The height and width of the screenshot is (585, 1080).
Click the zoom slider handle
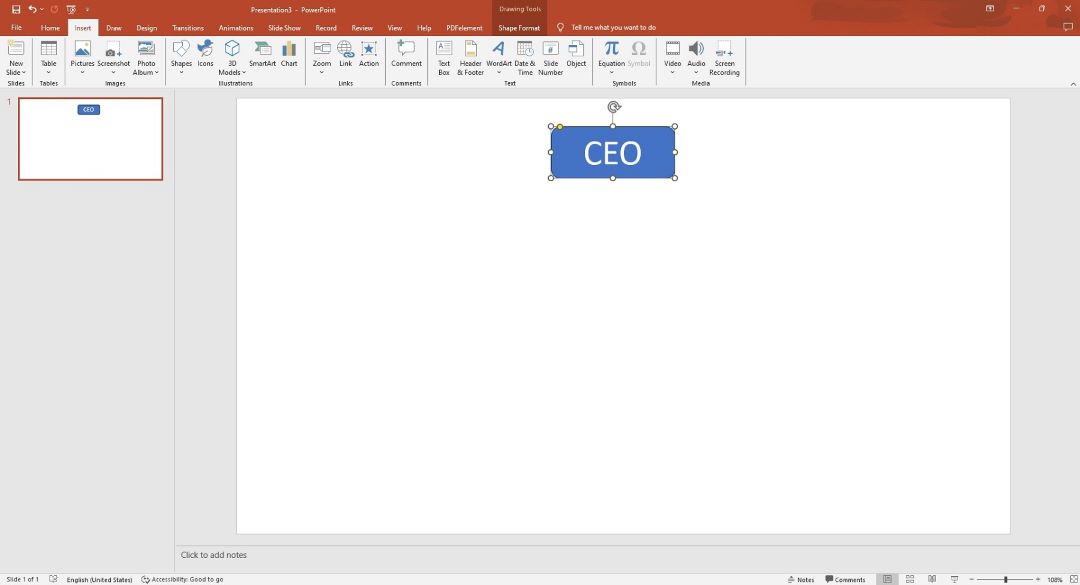1006,579
